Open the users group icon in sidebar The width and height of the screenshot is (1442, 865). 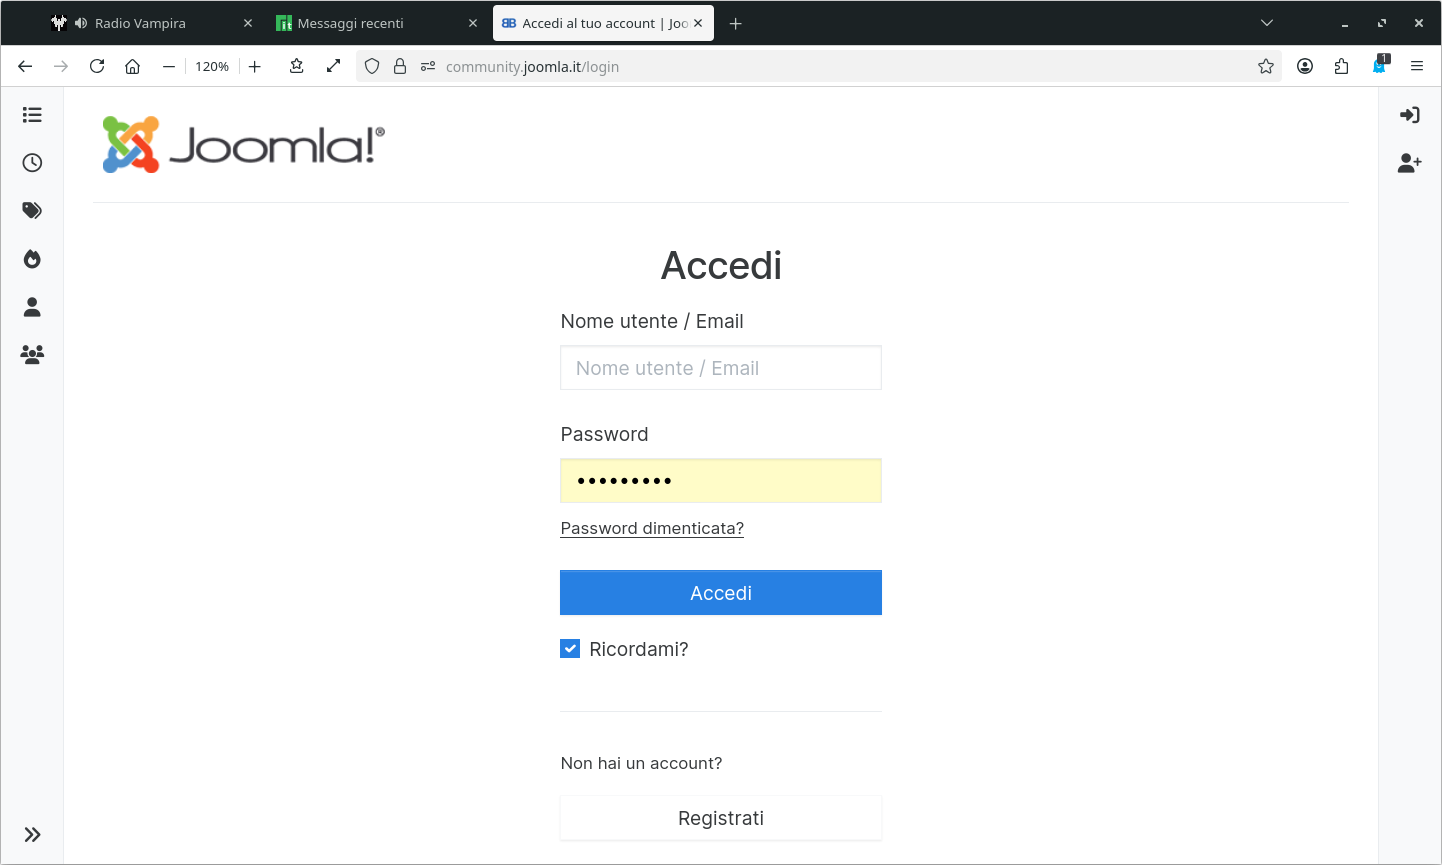(x=32, y=355)
